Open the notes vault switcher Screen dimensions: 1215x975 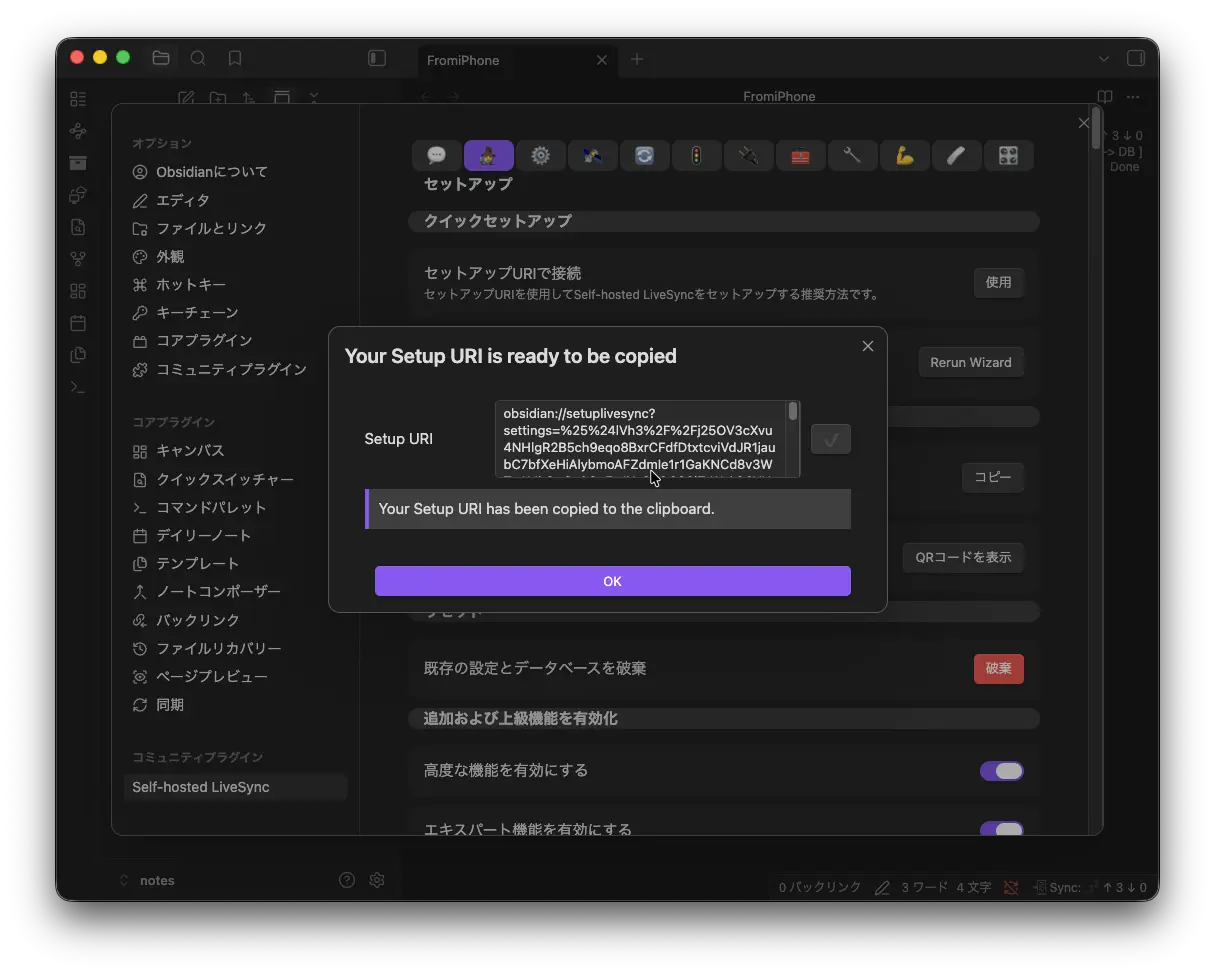click(147, 880)
